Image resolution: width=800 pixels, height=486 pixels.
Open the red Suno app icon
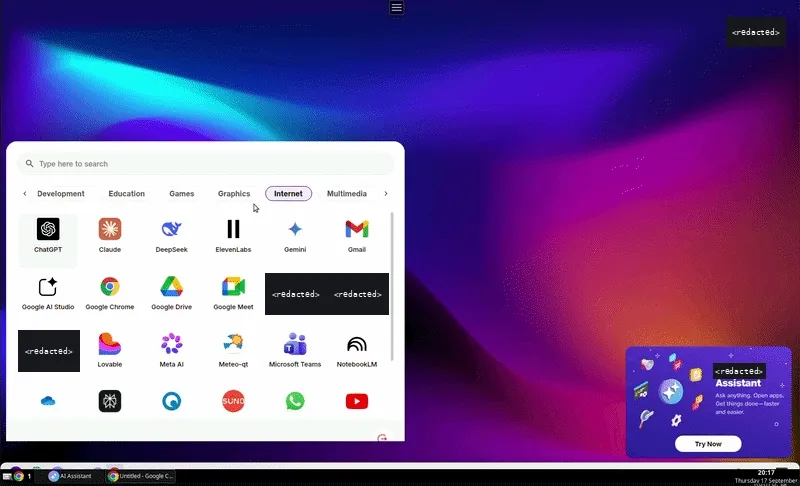coord(233,401)
